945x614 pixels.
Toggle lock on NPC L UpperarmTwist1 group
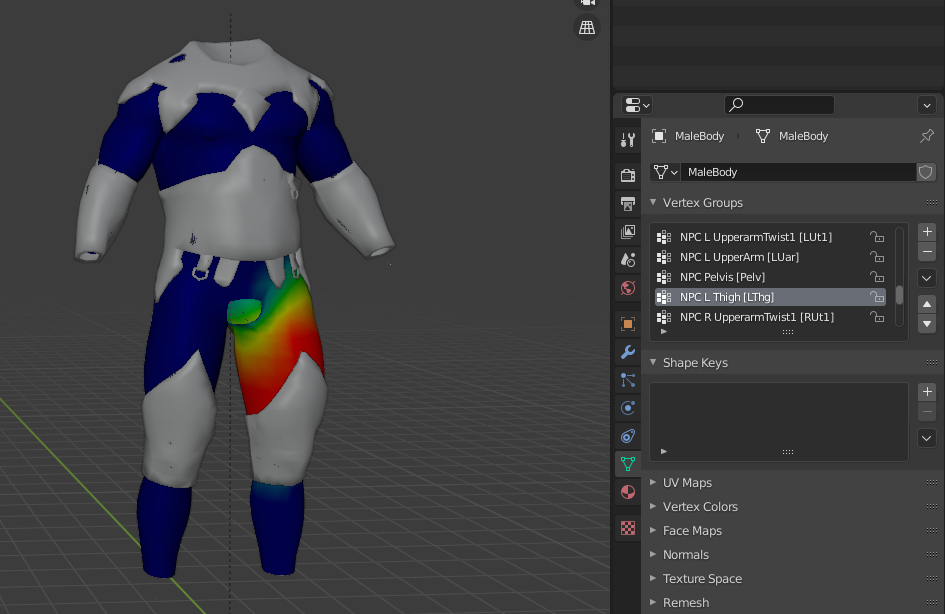(x=877, y=237)
